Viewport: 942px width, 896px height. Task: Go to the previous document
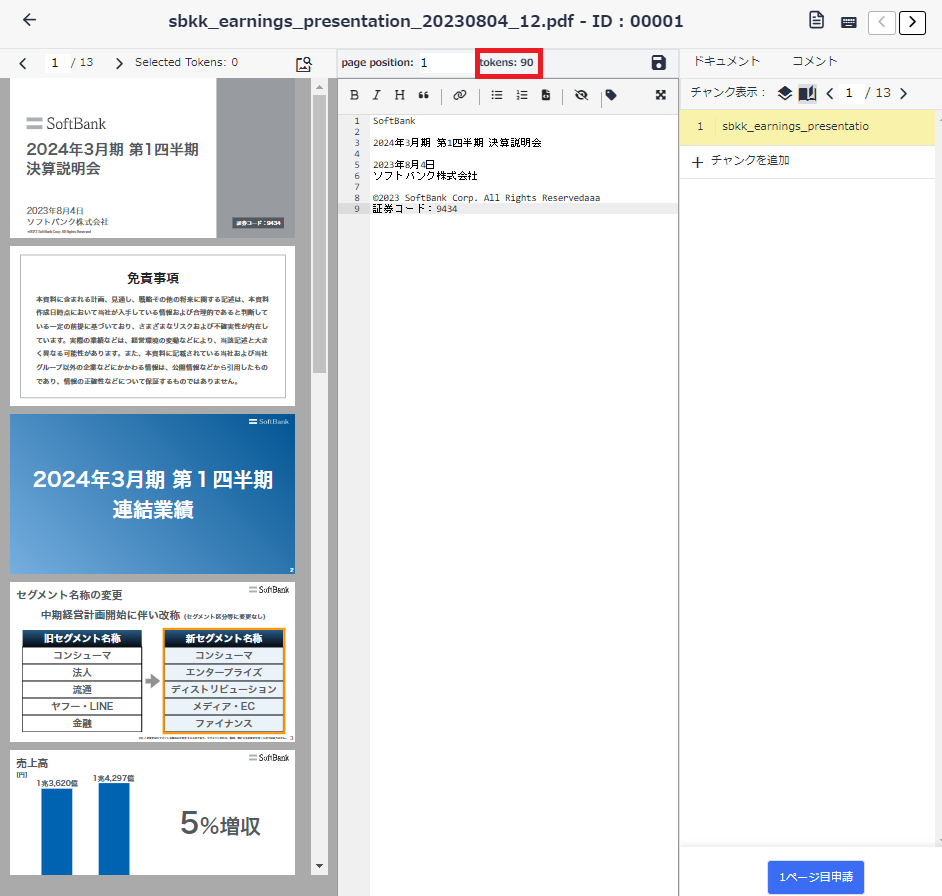[x=881, y=23]
